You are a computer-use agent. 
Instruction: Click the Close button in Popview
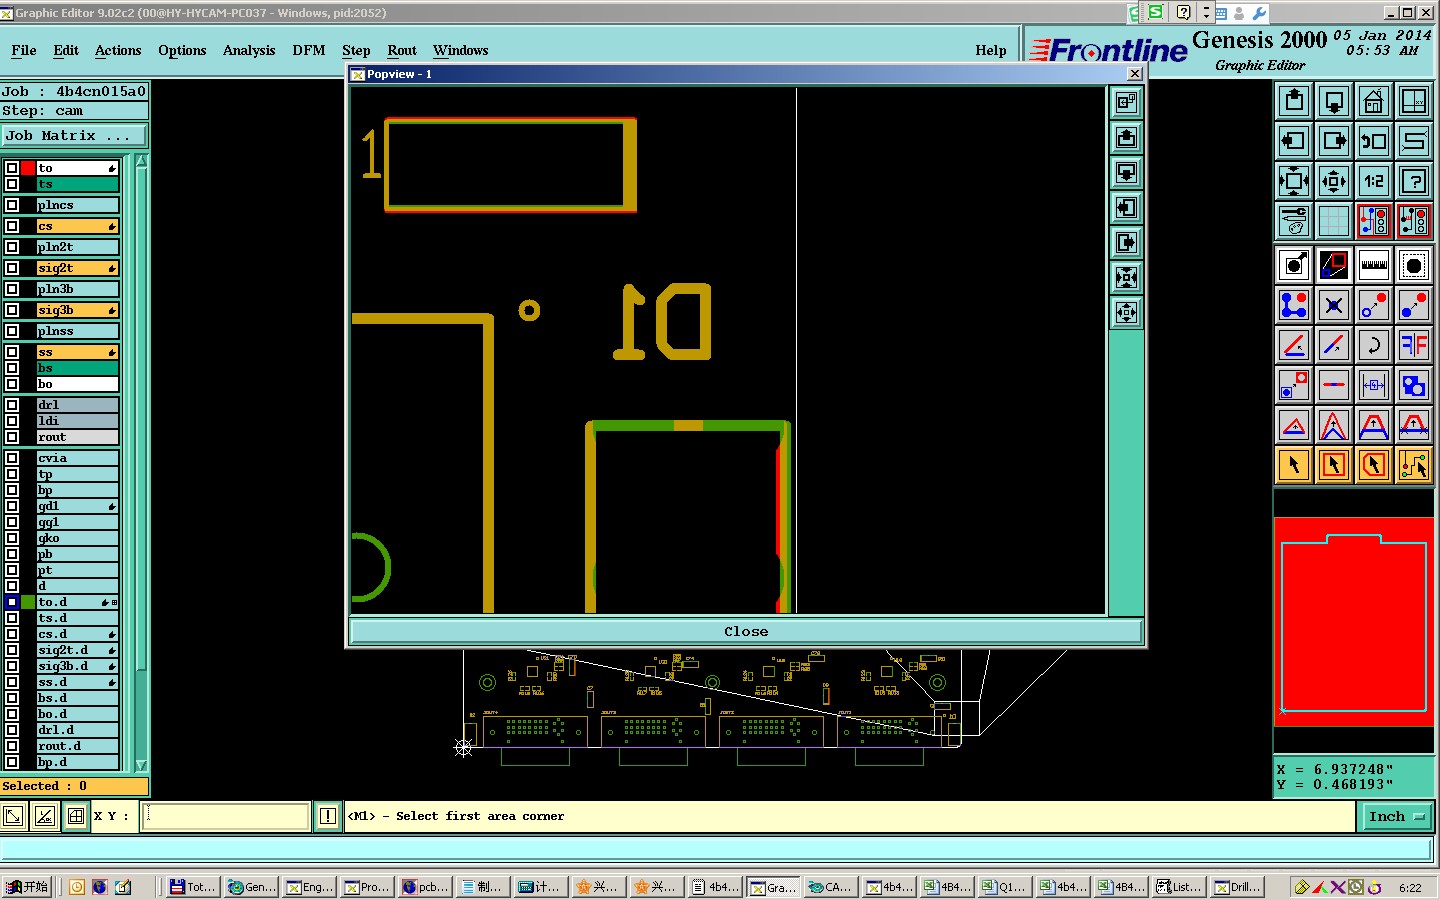tap(746, 631)
